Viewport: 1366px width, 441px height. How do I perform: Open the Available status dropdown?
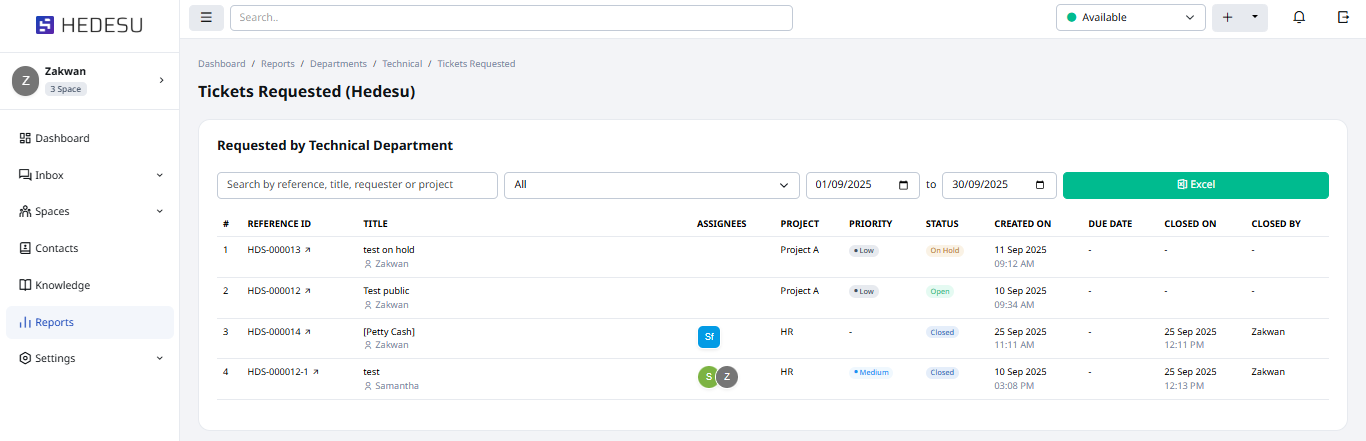[x=1130, y=18]
